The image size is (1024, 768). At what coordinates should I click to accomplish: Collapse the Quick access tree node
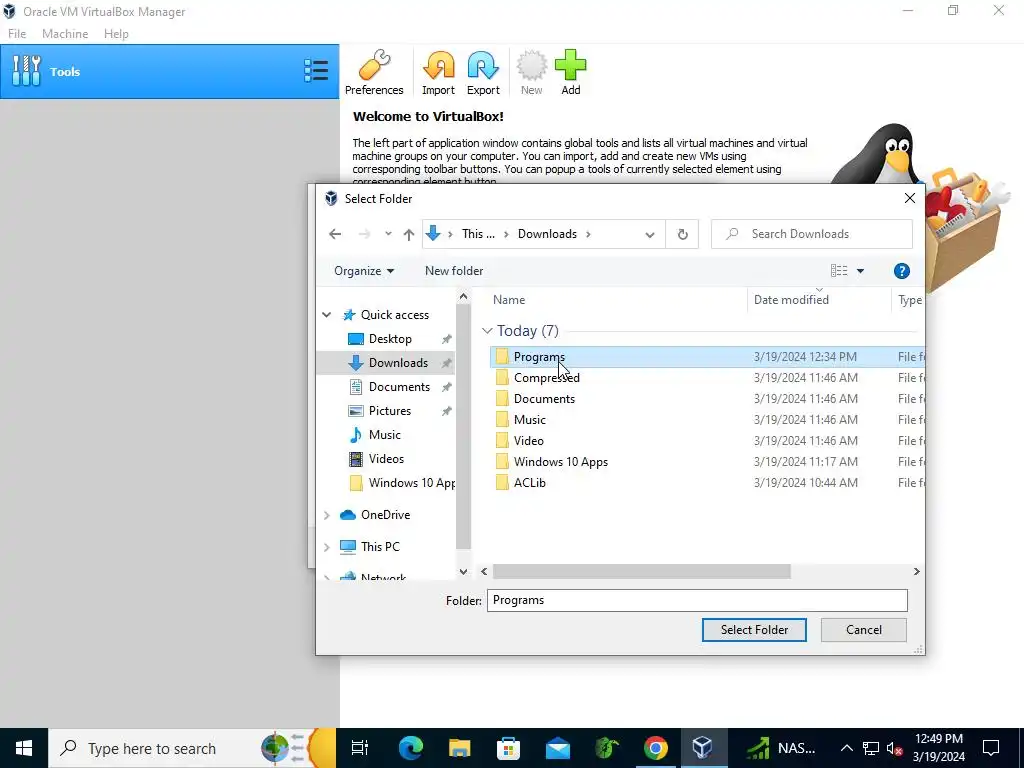click(x=327, y=315)
